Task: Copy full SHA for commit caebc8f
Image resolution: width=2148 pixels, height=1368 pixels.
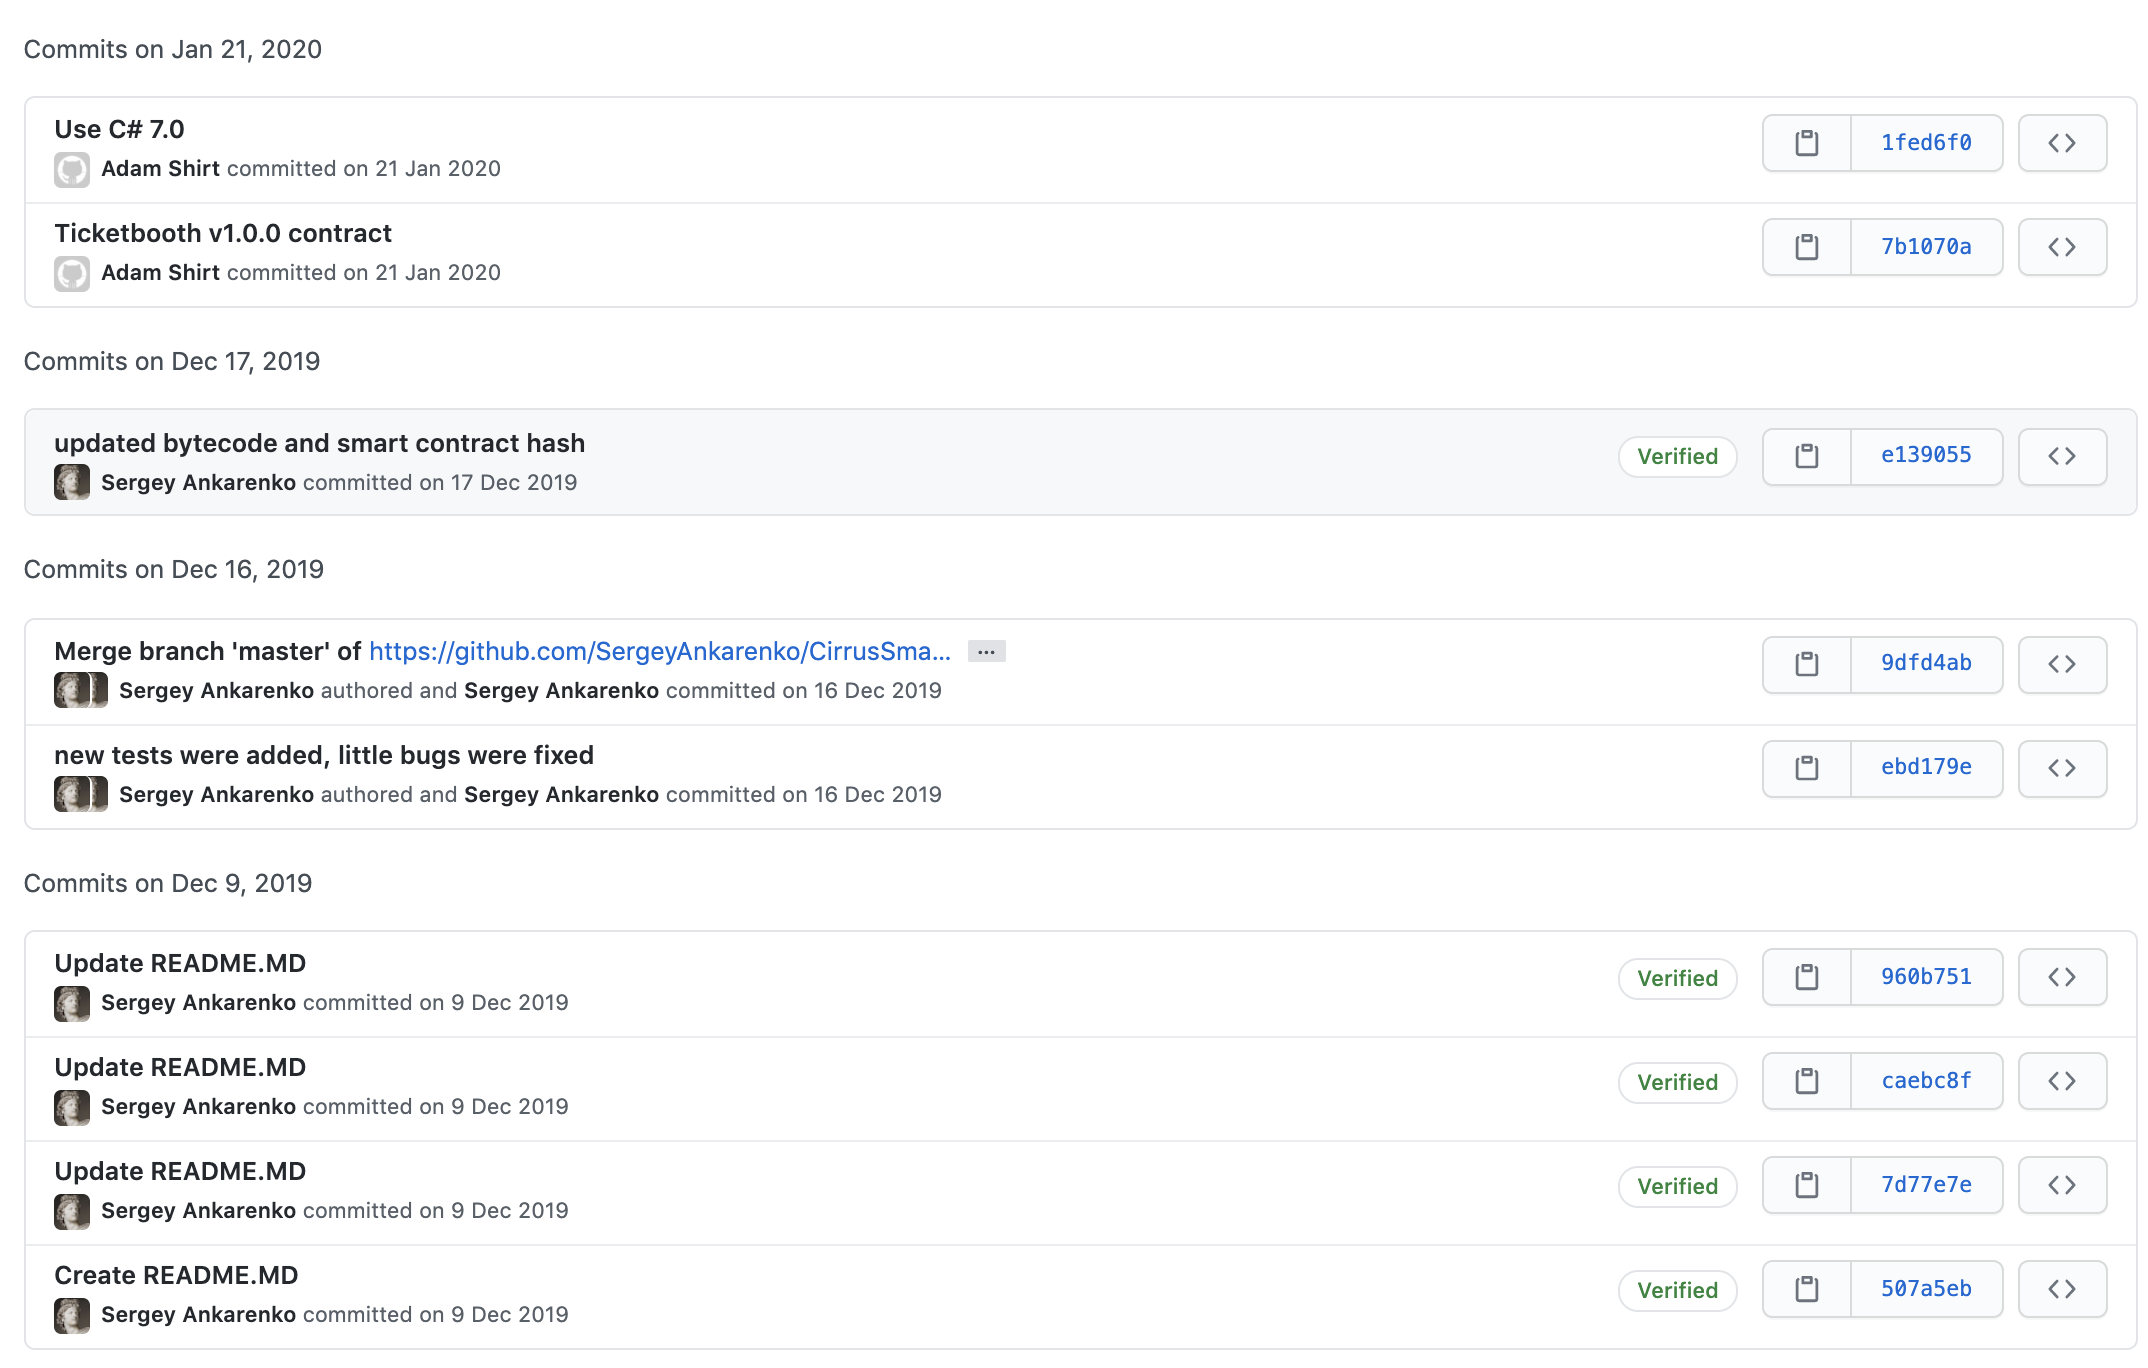Action: tap(1806, 1081)
